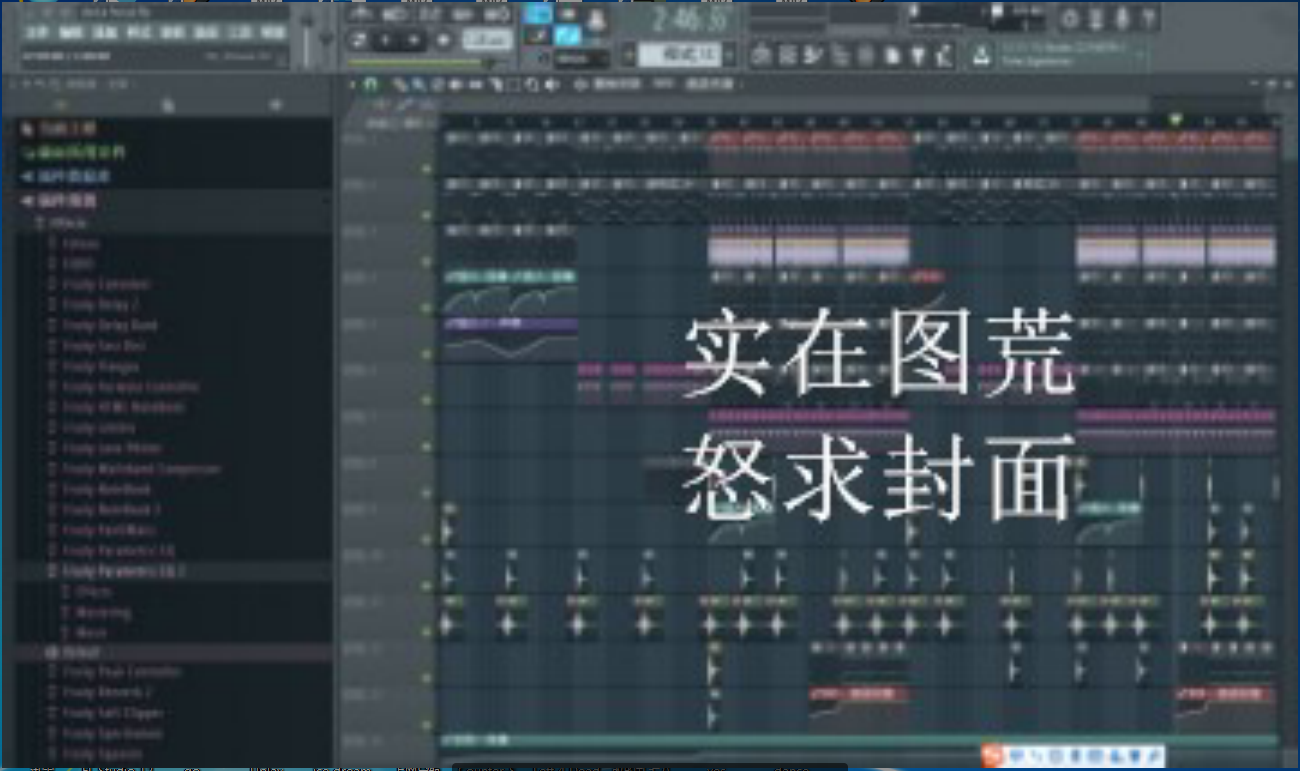1300x771 pixels.
Task: Open the Patterns menu in menu bar
Action: (138, 33)
